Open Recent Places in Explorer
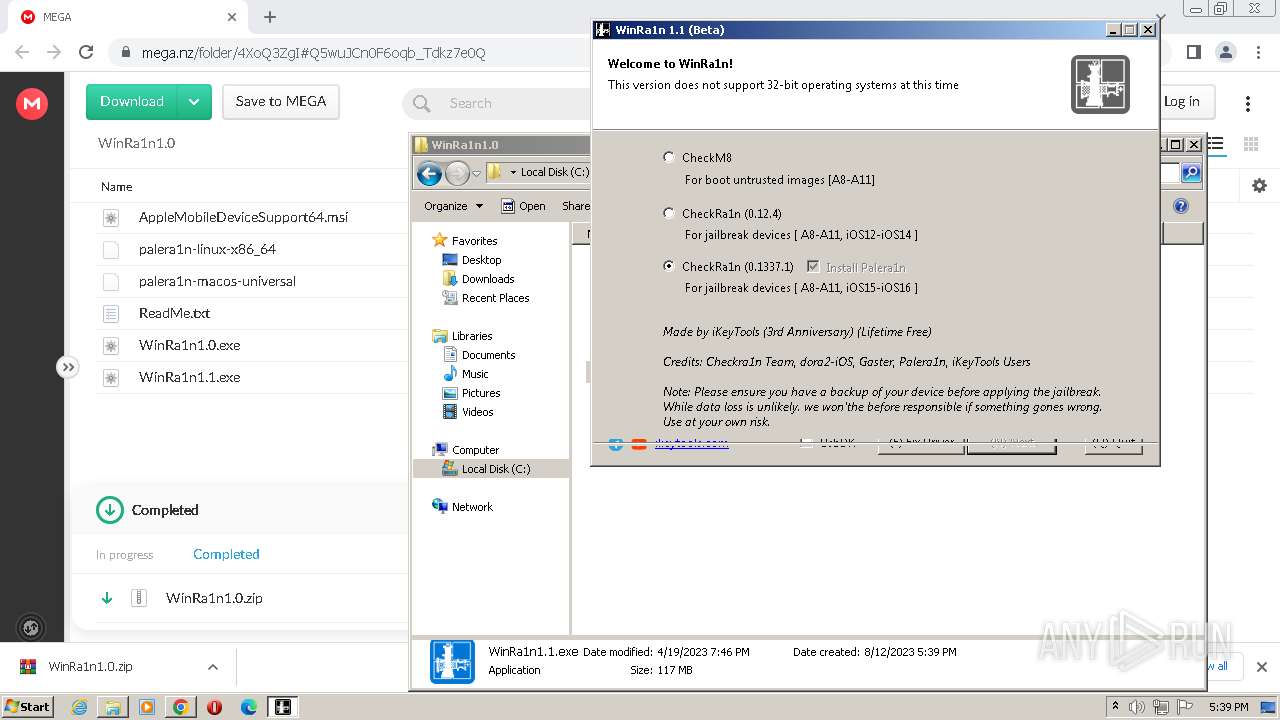This screenshot has width=1280, height=720. pyautogui.click(x=485, y=298)
